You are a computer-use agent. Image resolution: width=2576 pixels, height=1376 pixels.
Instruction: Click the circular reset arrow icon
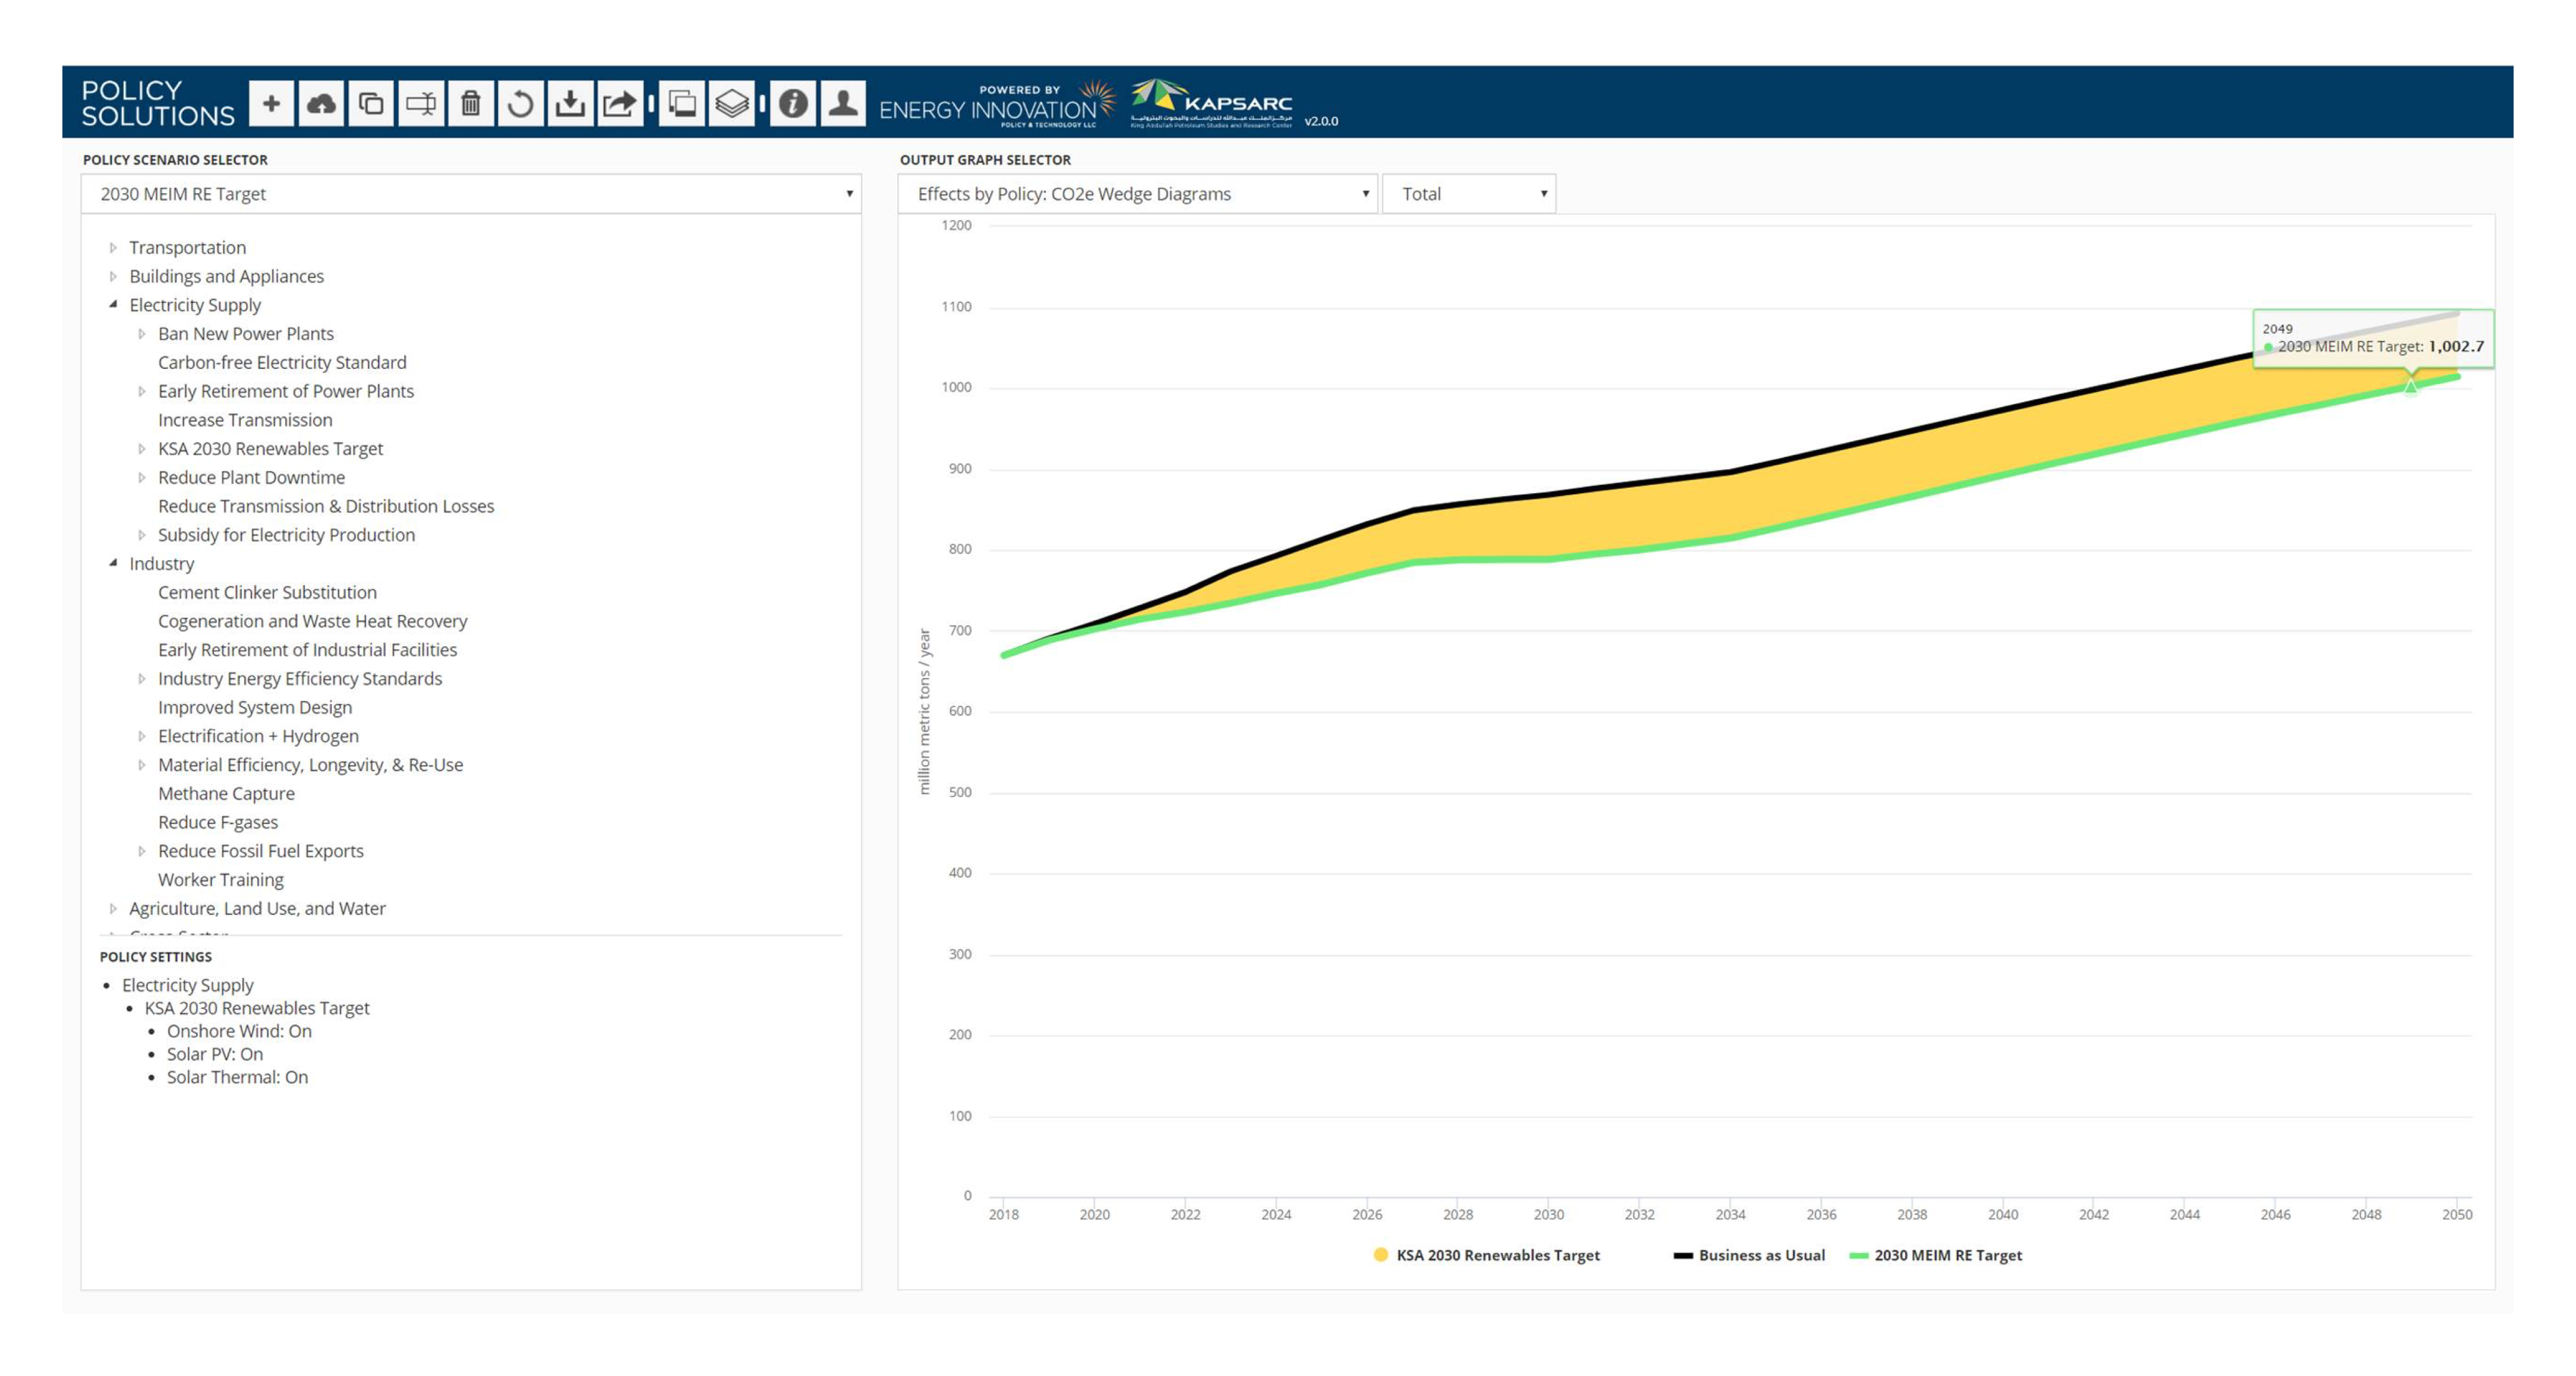(520, 103)
